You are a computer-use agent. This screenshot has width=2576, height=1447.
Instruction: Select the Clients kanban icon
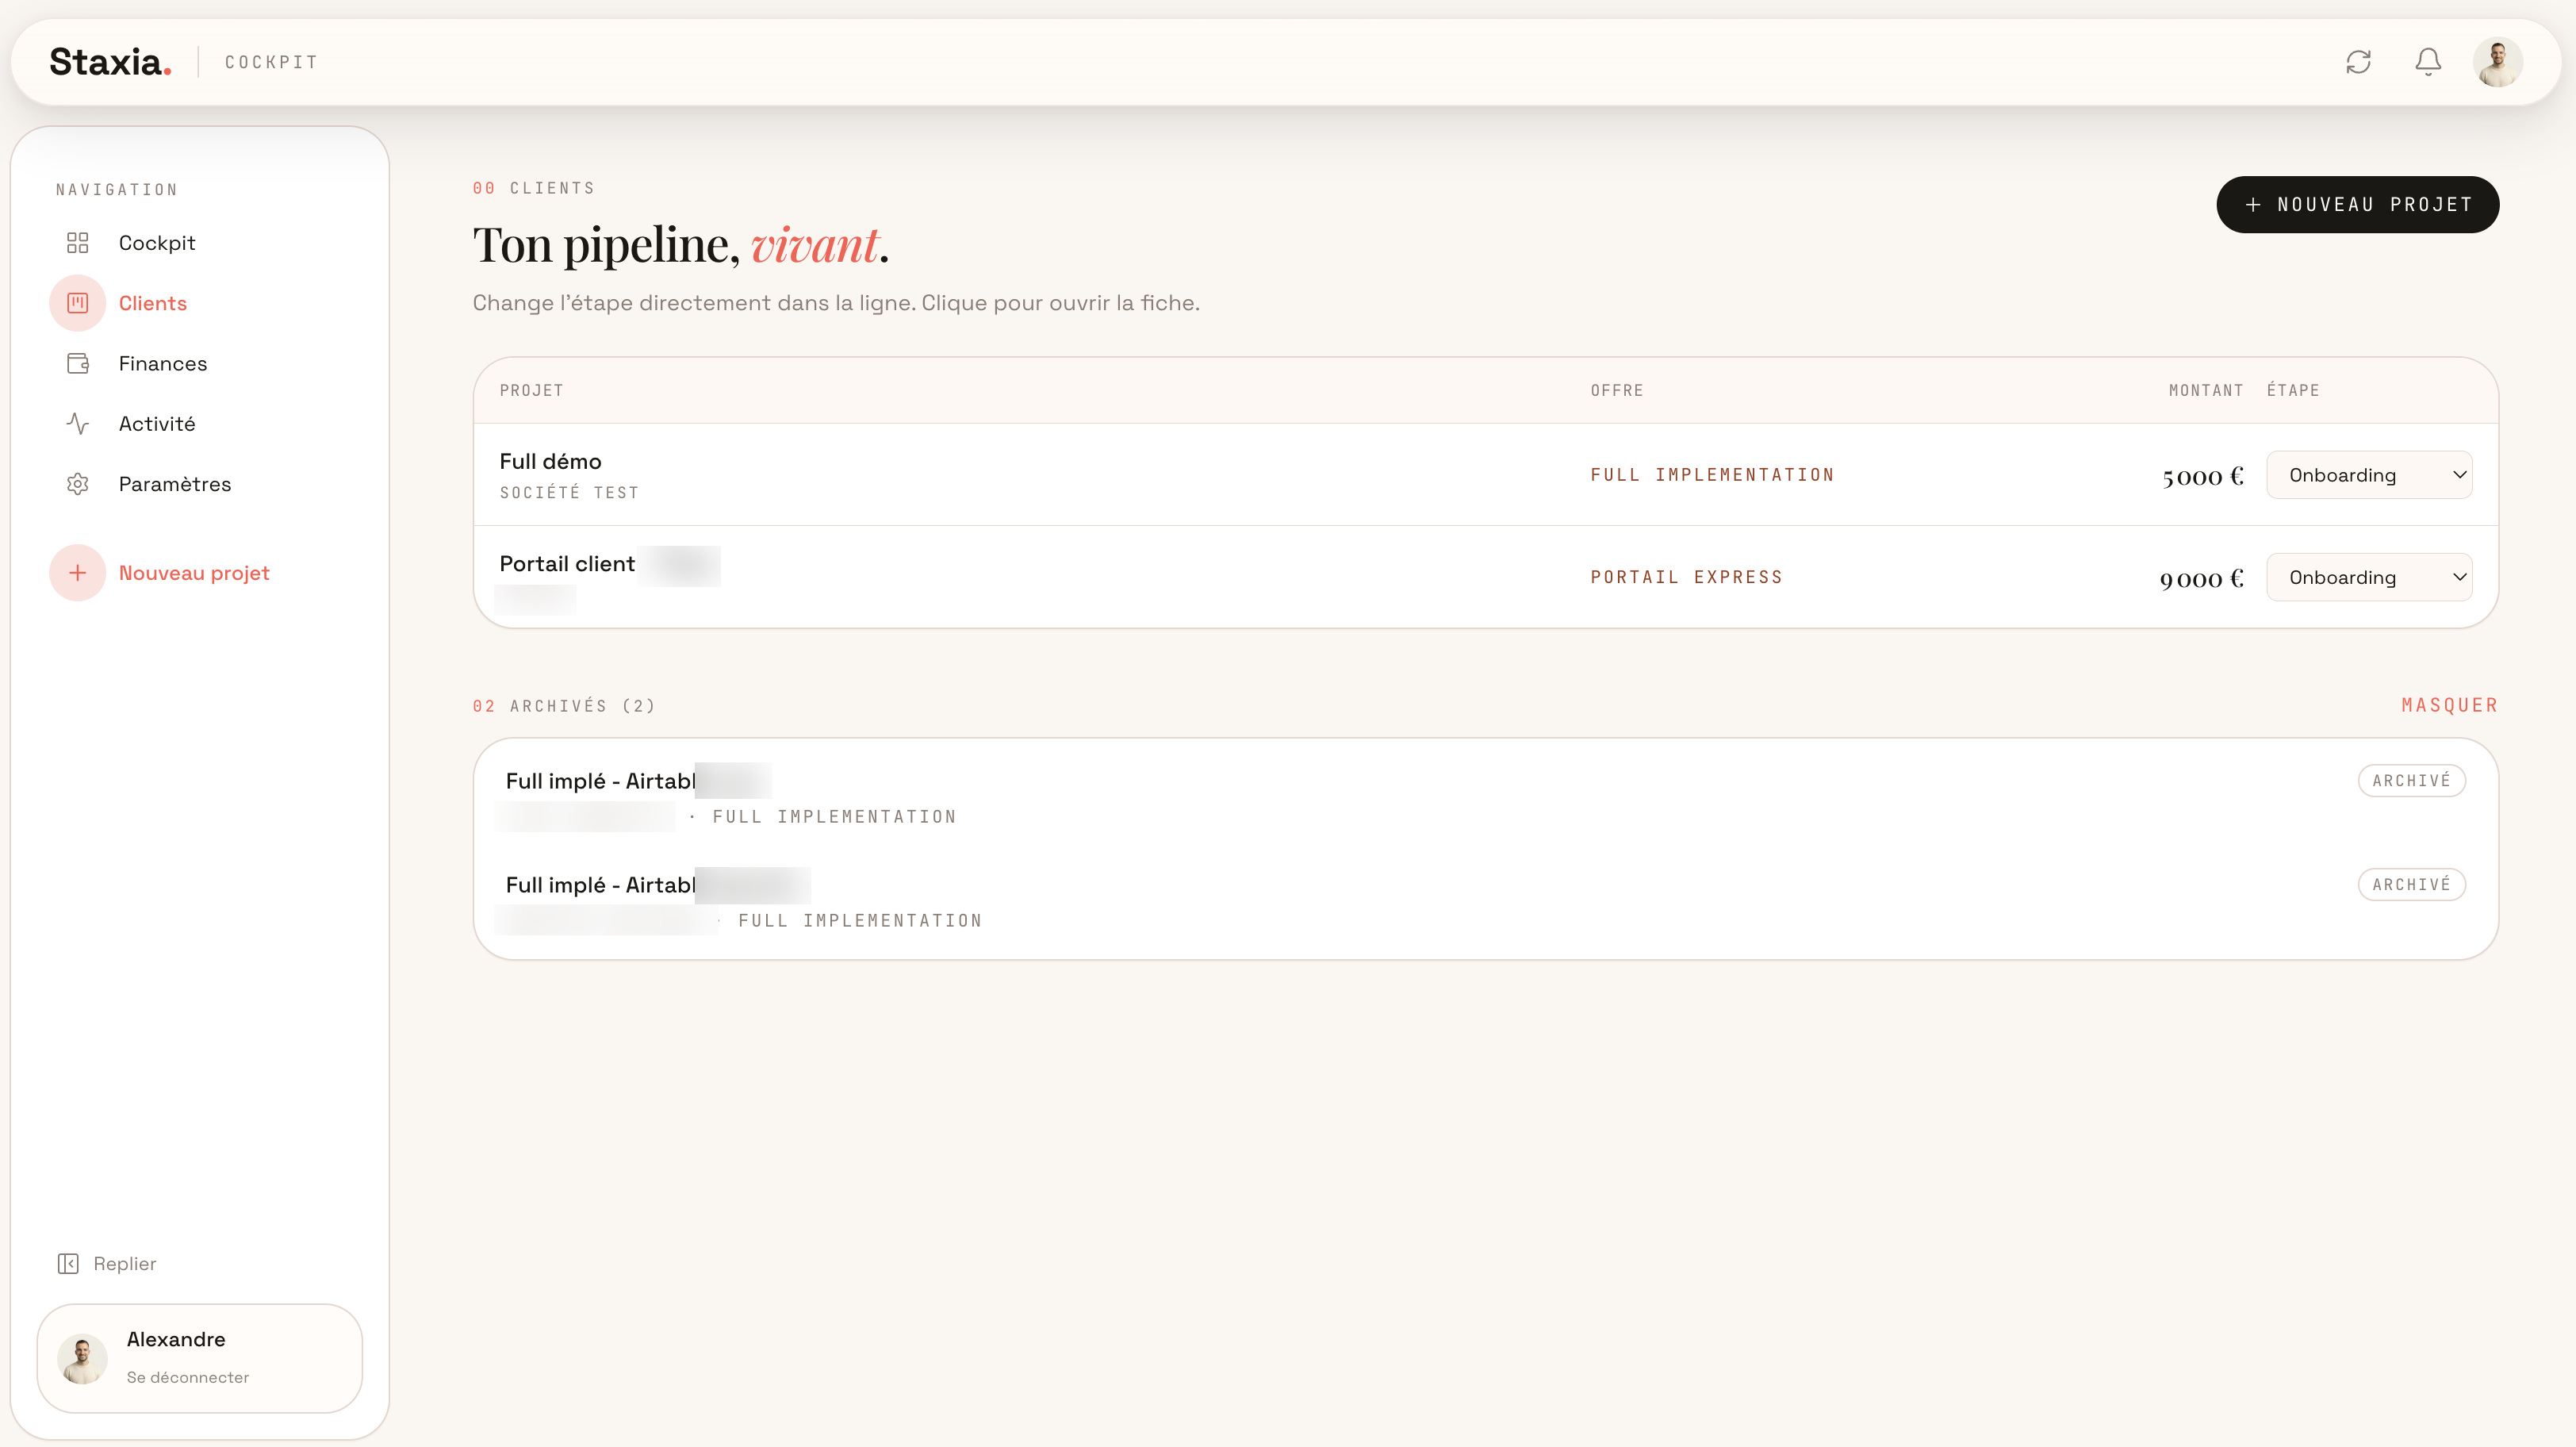pos(78,303)
